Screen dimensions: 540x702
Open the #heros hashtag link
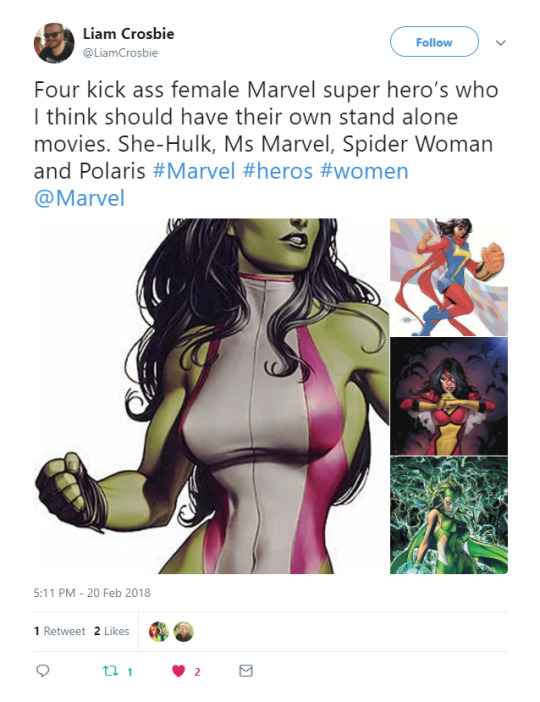pyautogui.click(x=278, y=171)
